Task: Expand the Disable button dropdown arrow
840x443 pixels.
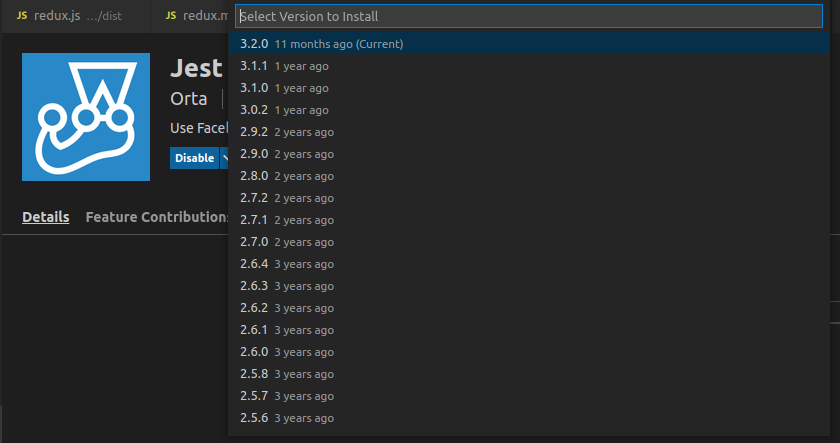Action: pyautogui.click(x=225, y=158)
